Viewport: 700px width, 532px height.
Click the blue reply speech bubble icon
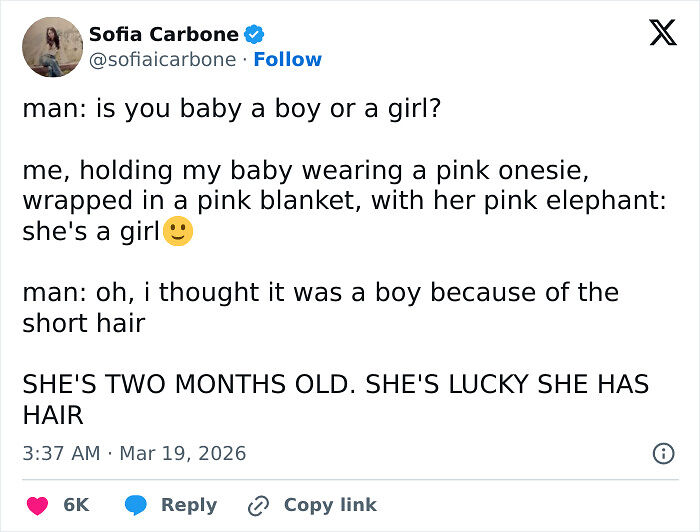click(x=136, y=505)
